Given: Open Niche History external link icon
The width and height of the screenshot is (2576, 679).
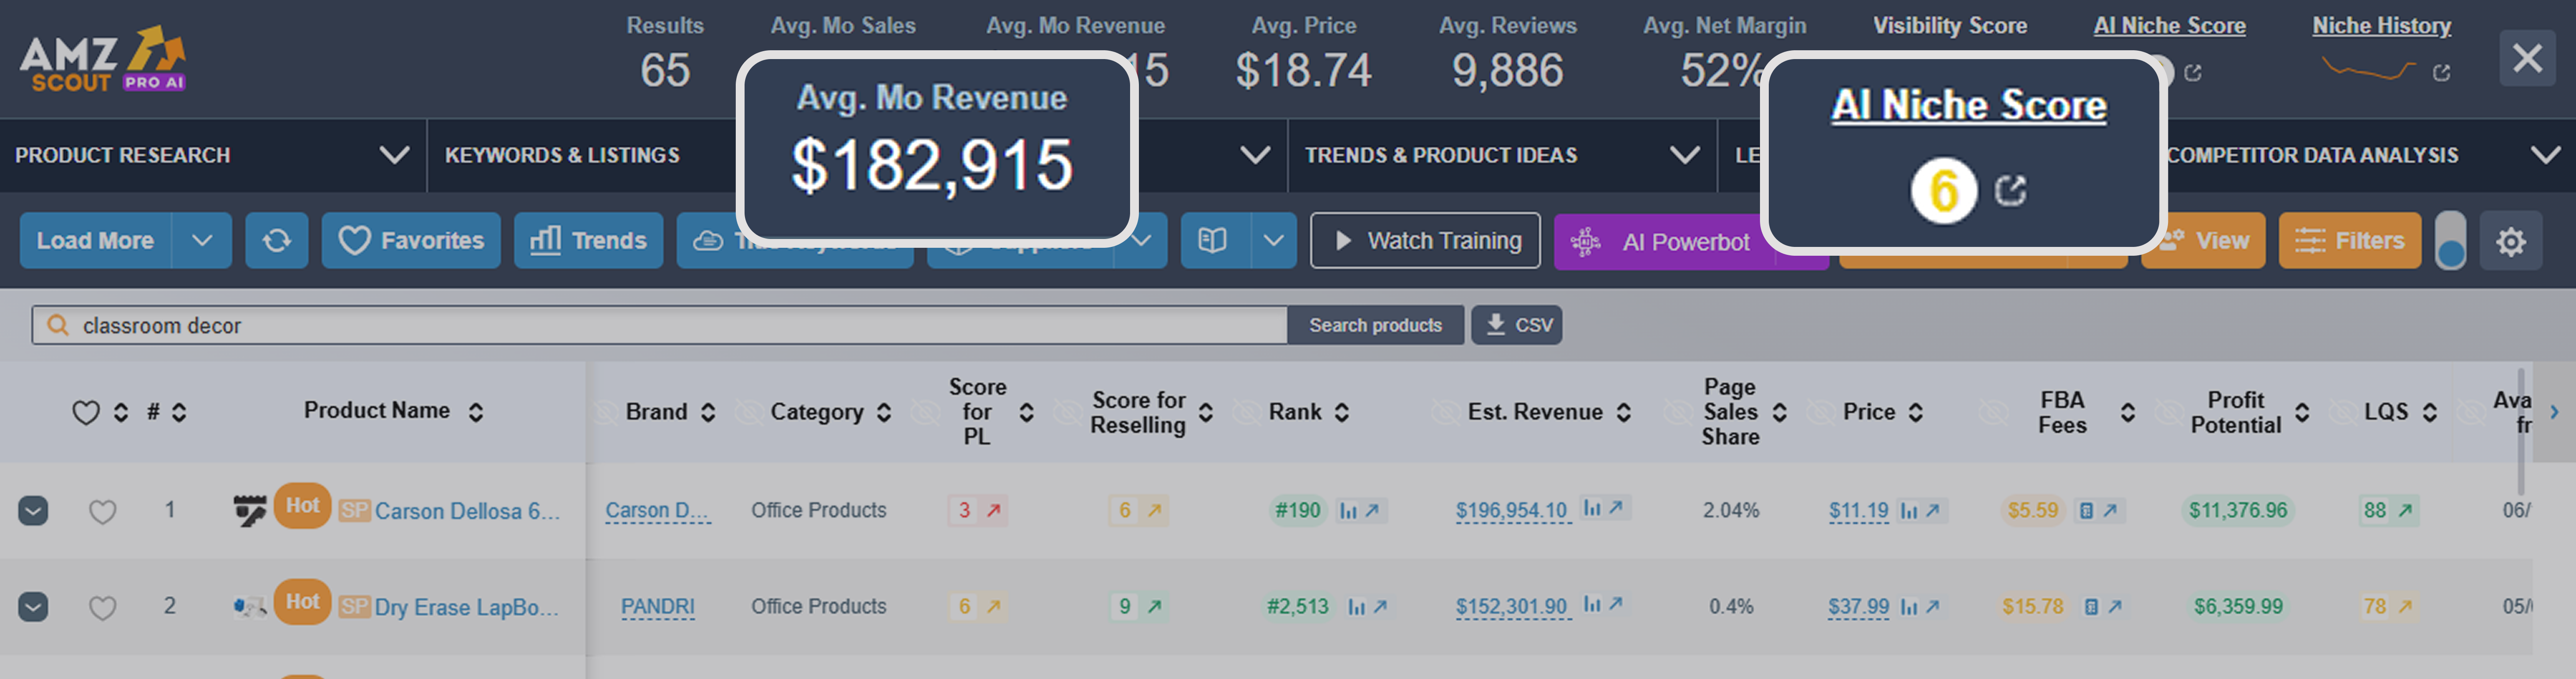Looking at the screenshot, I should (x=2441, y=73).
